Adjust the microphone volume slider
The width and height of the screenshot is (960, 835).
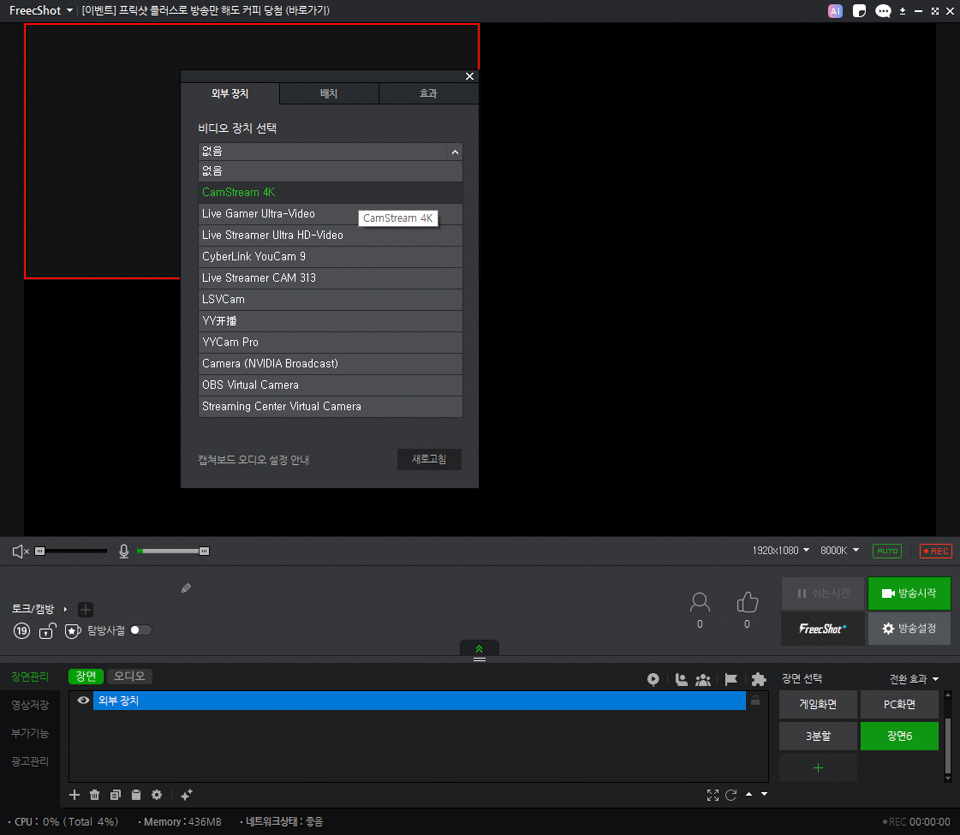click(x=173, y=551)
